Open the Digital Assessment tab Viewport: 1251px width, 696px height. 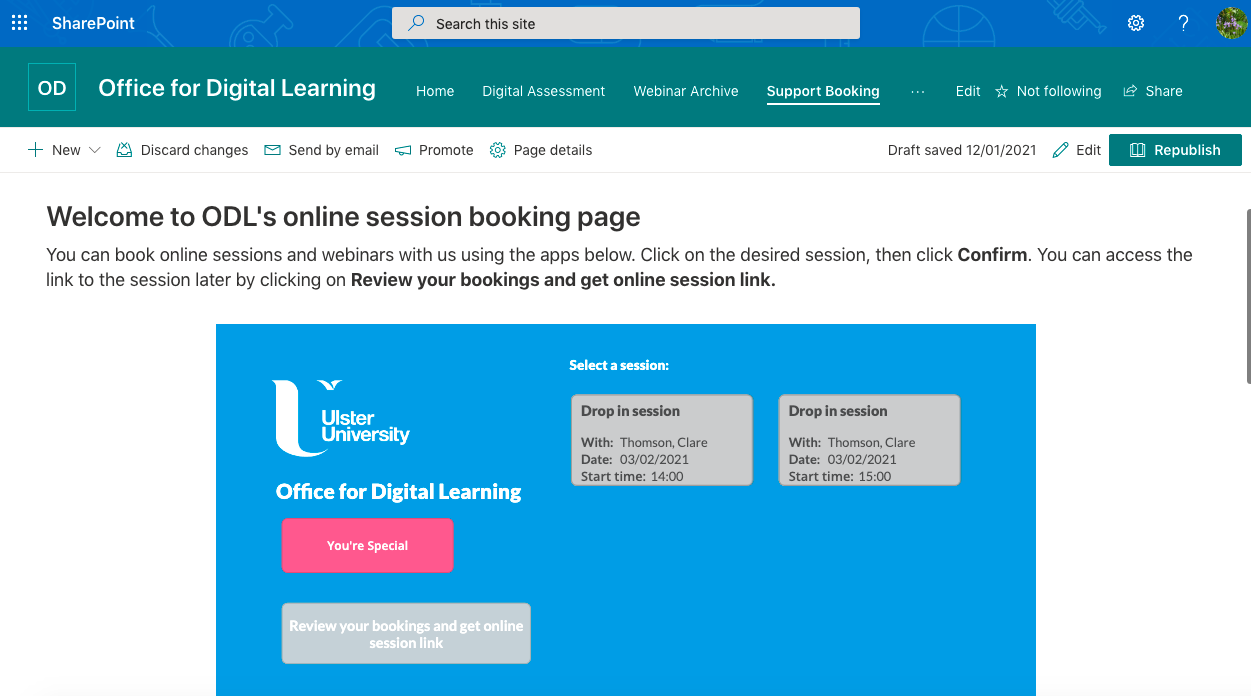click(x=544, y=91)
